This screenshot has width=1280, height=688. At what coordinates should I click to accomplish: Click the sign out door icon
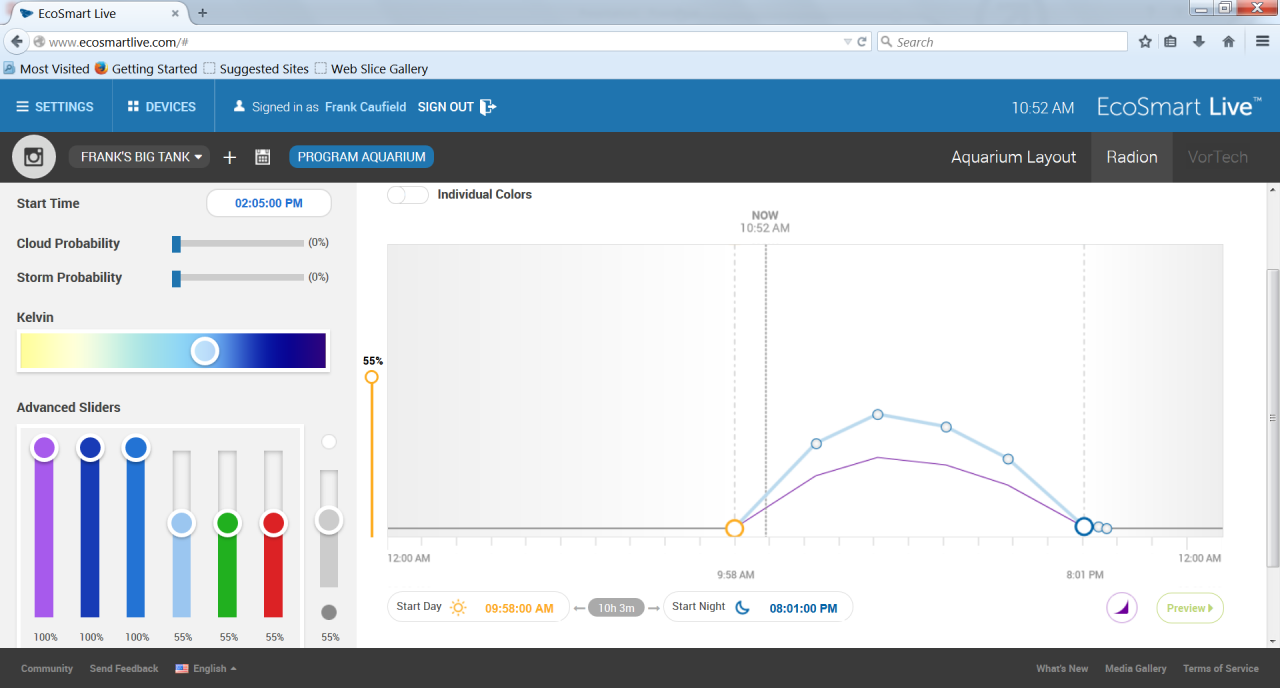tap(488, 107)
